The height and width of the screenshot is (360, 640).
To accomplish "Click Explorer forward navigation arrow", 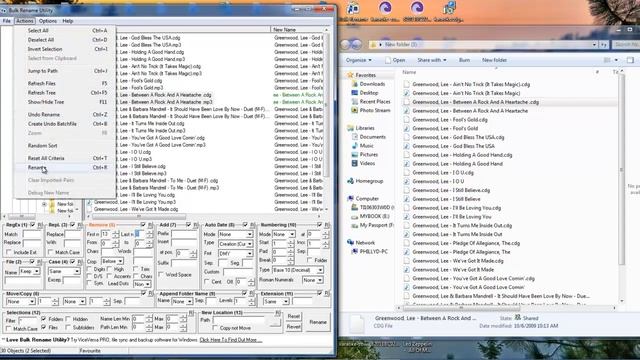I will click(x=356, y=44).
